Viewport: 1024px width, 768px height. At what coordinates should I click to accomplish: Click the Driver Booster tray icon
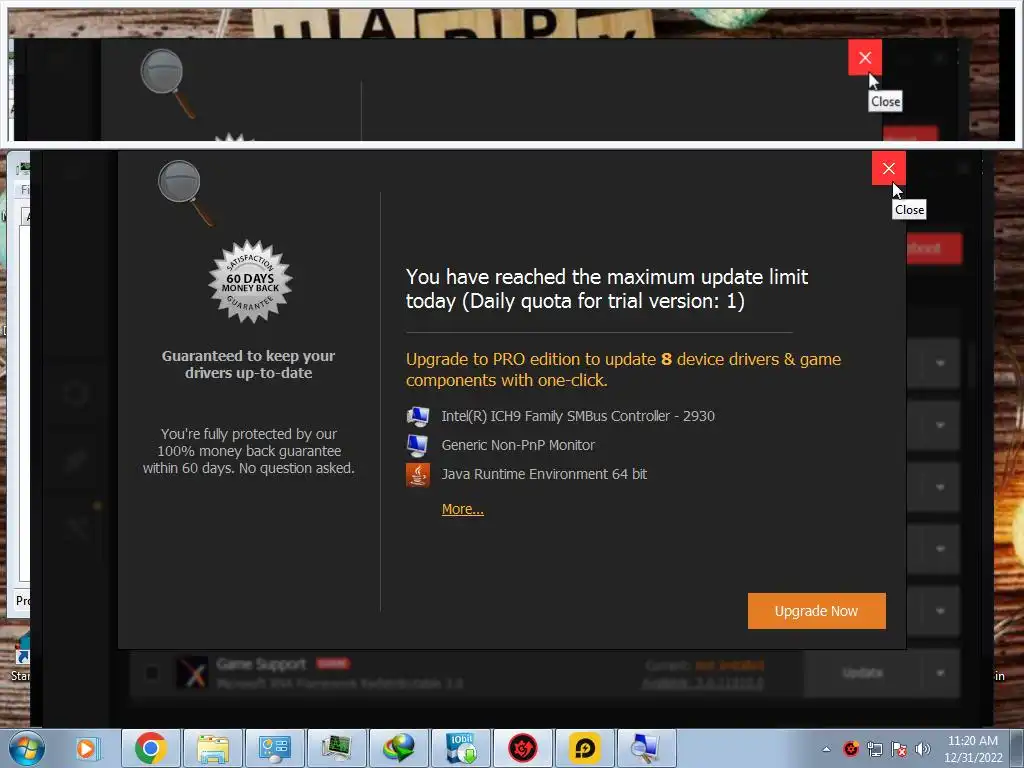(851, 749)
